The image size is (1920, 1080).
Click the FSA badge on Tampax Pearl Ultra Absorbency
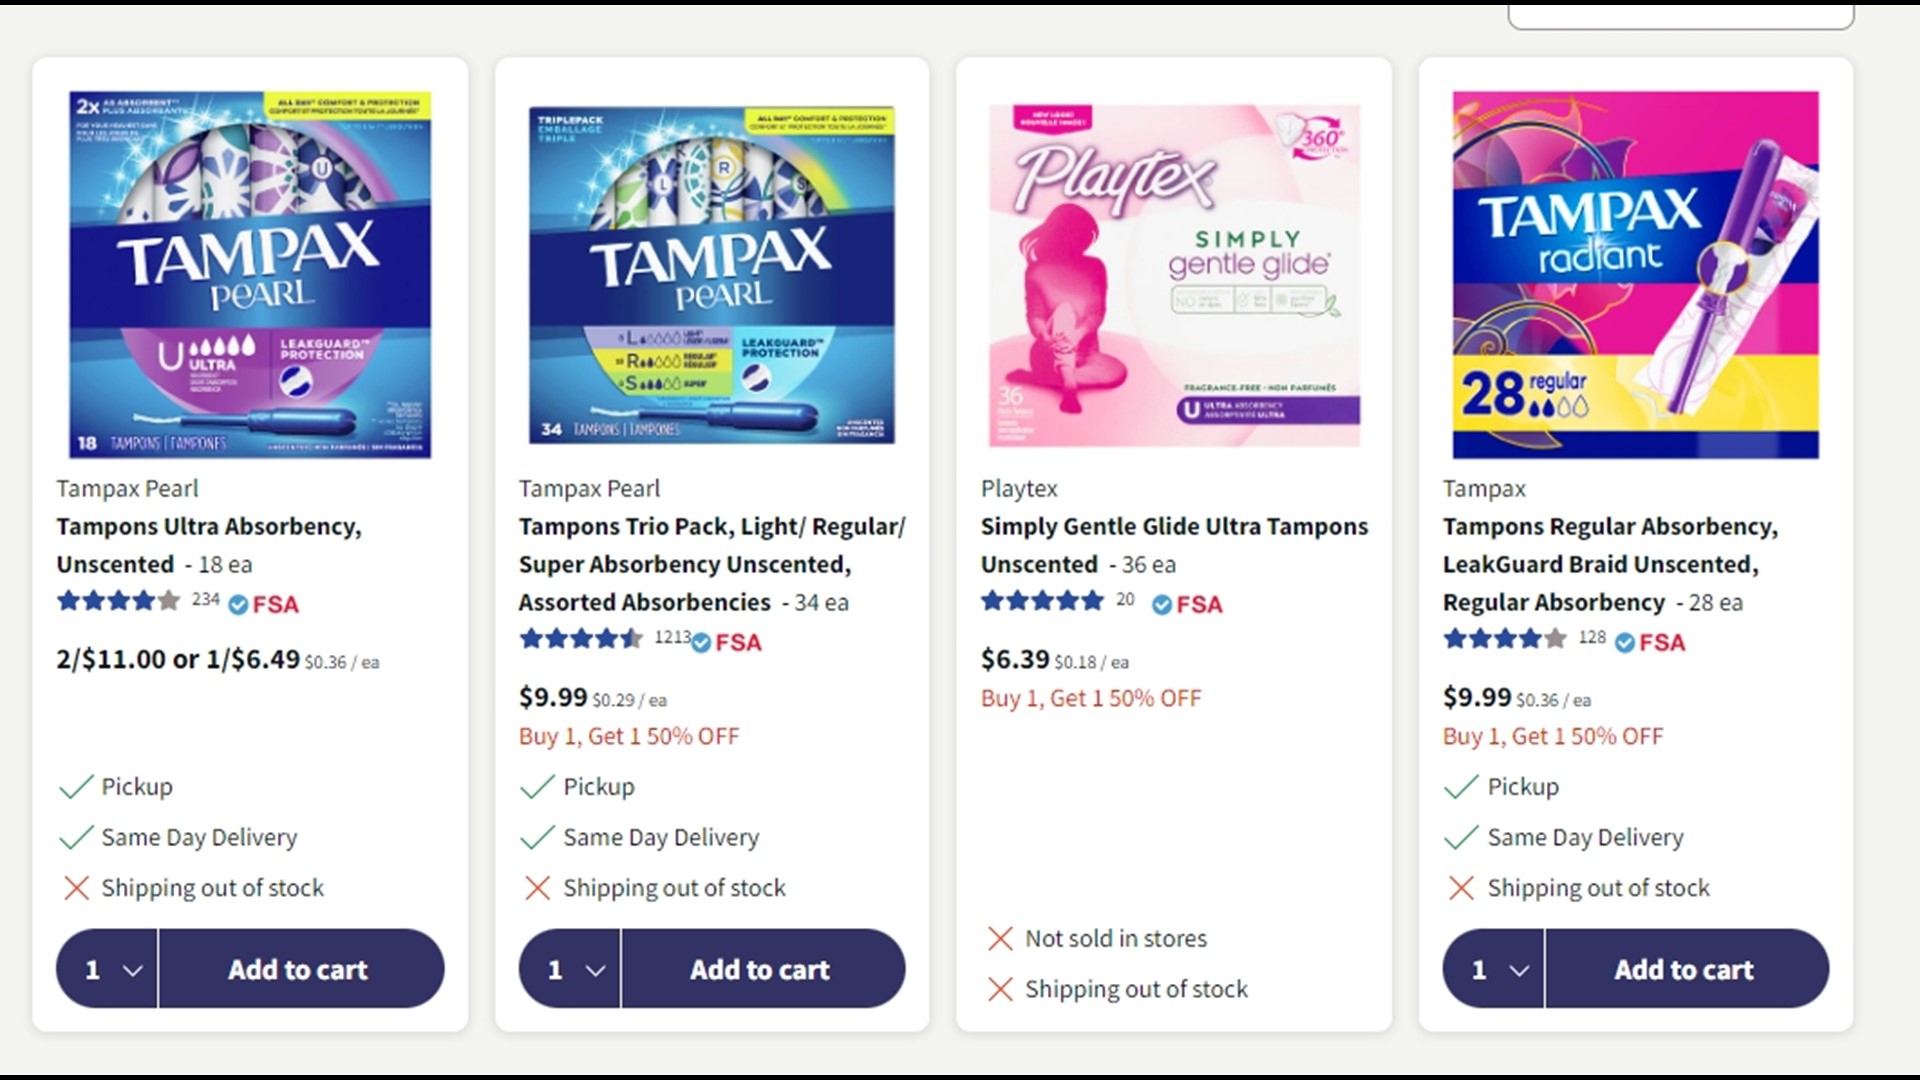click(263, 604)
